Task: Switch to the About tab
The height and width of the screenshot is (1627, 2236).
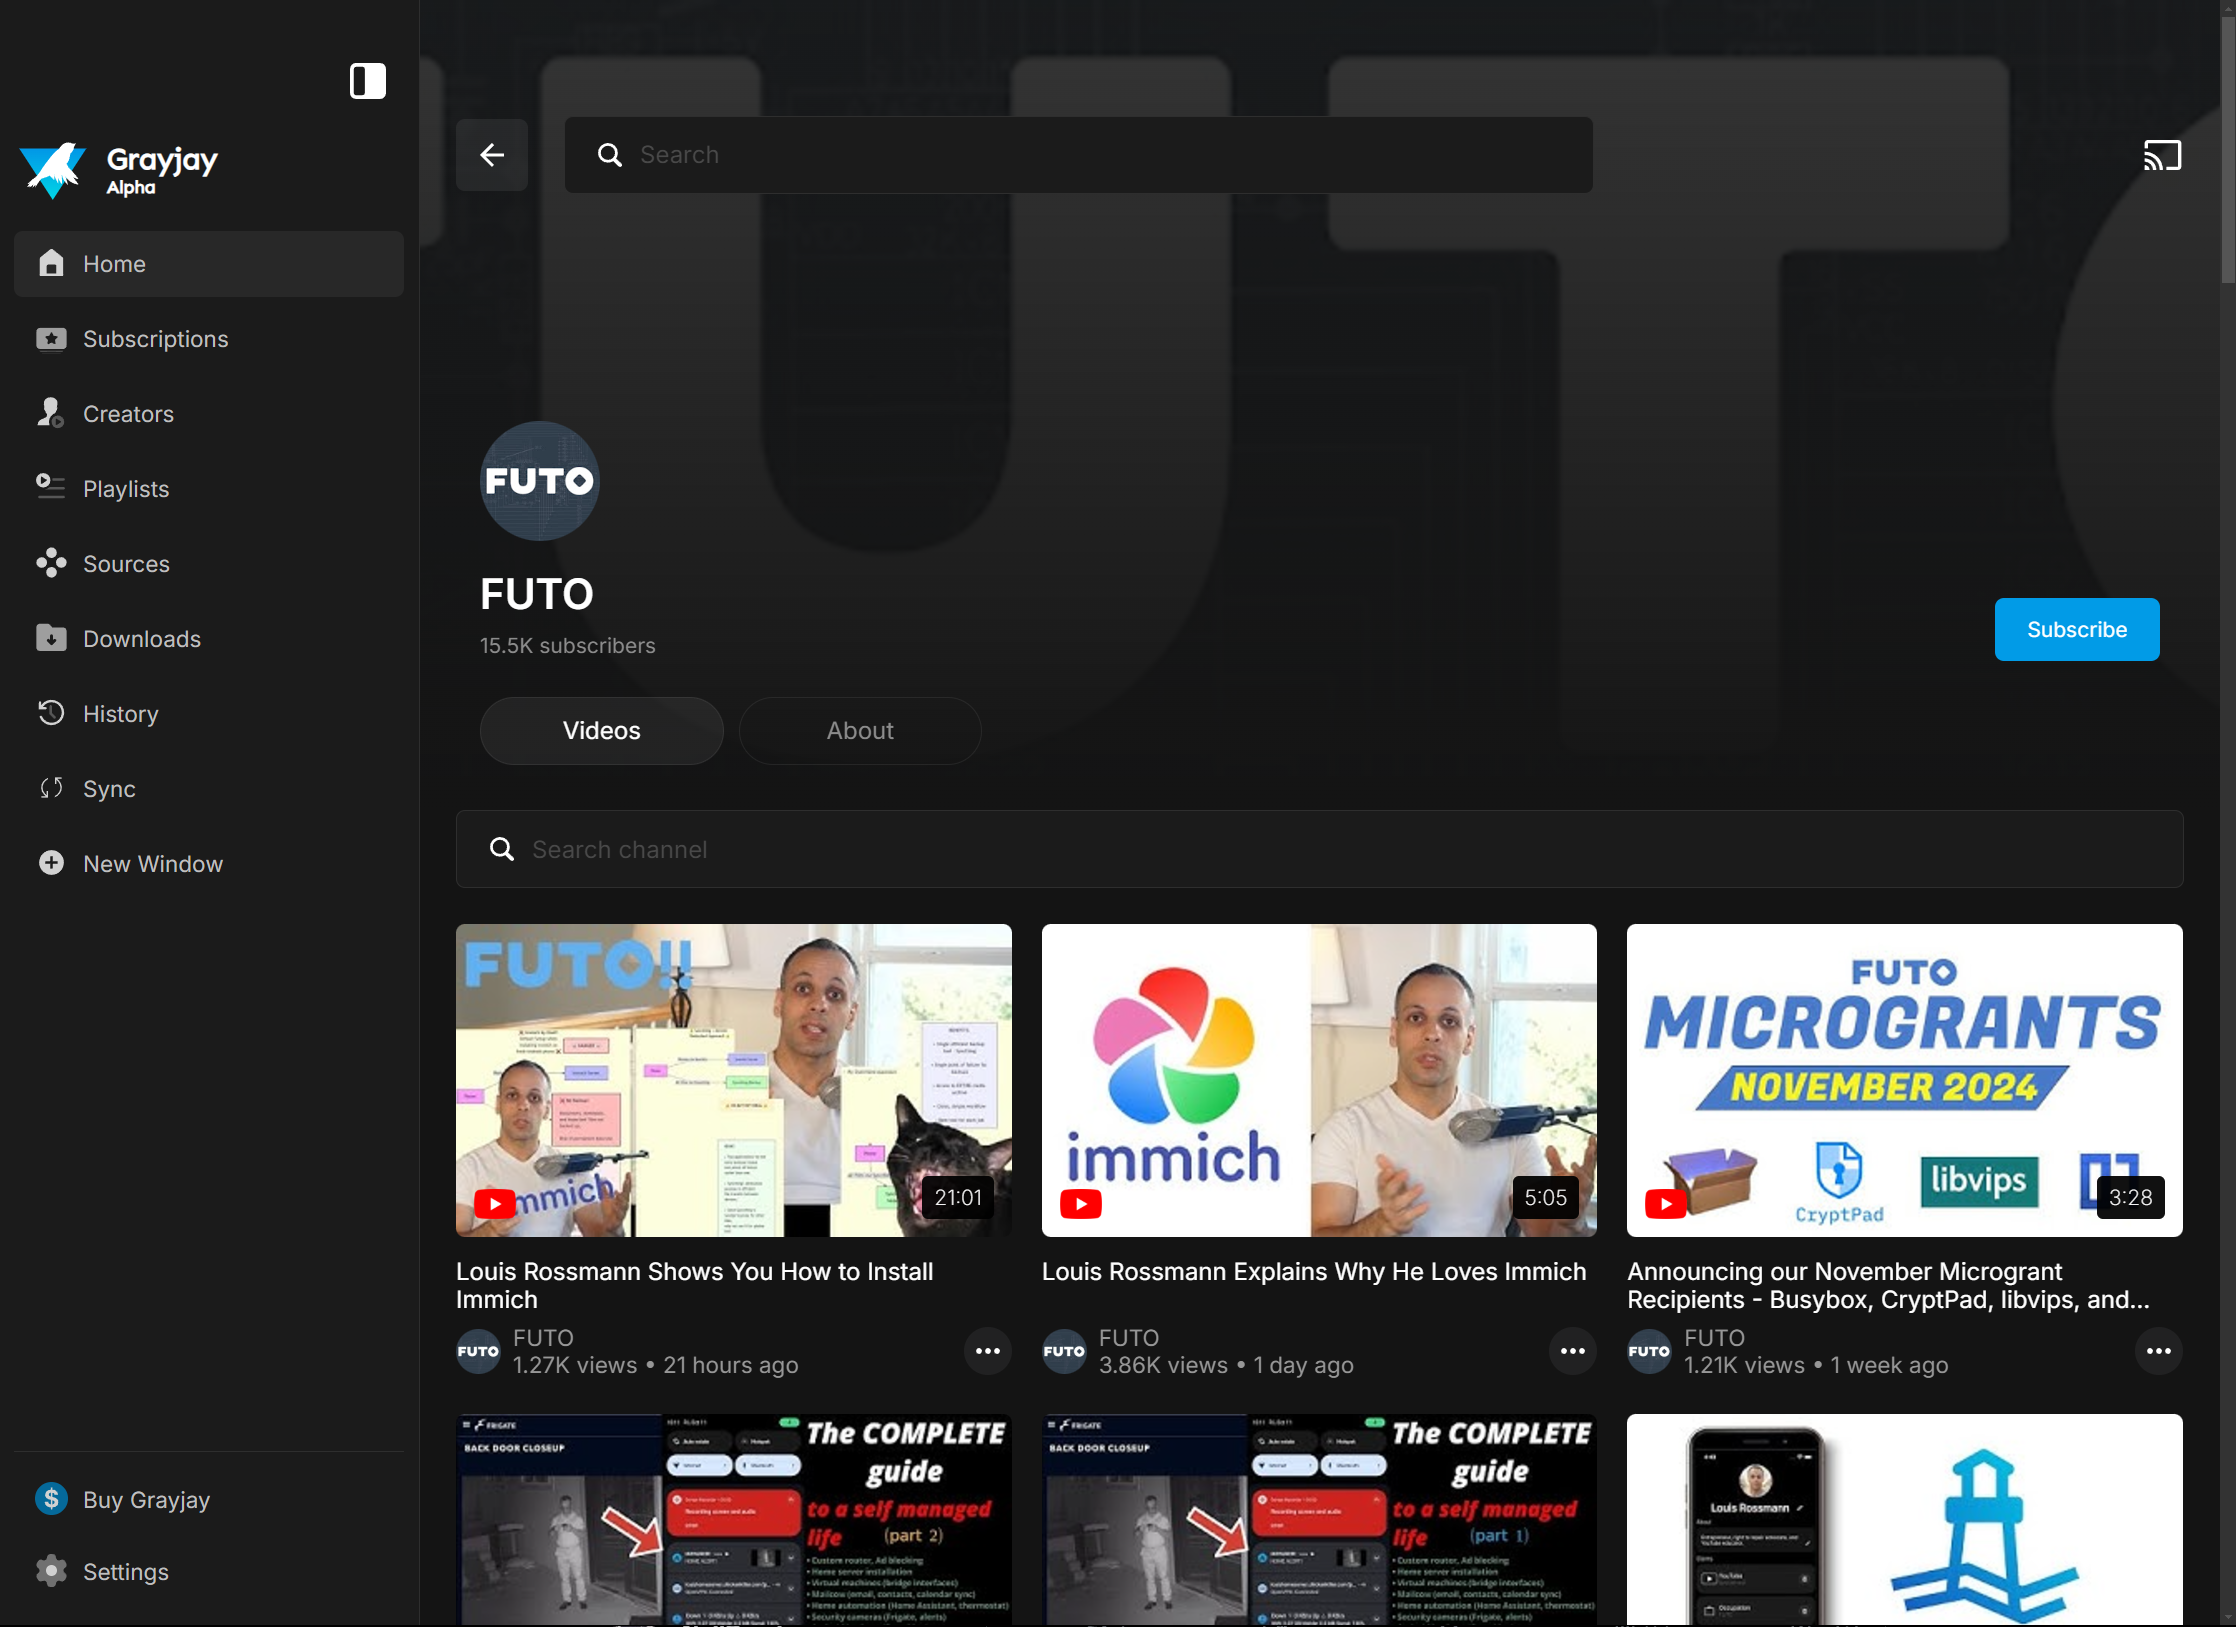Action: (859, 731)
